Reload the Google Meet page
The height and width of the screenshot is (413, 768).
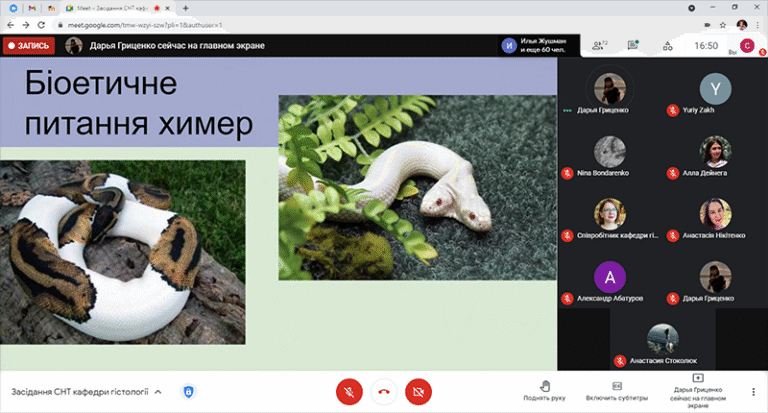point(40,23)
